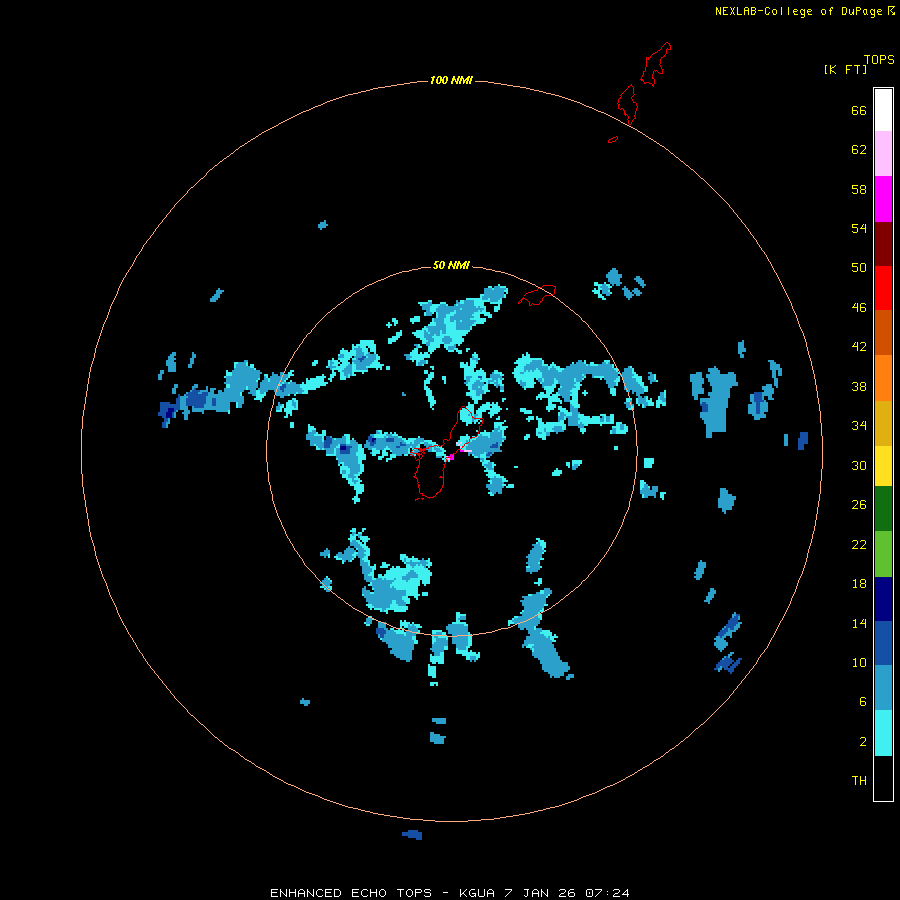The image size is (900, 900).
Task: Click the '2' legend value
Action: pyautogui.click(x=863, y=742)
